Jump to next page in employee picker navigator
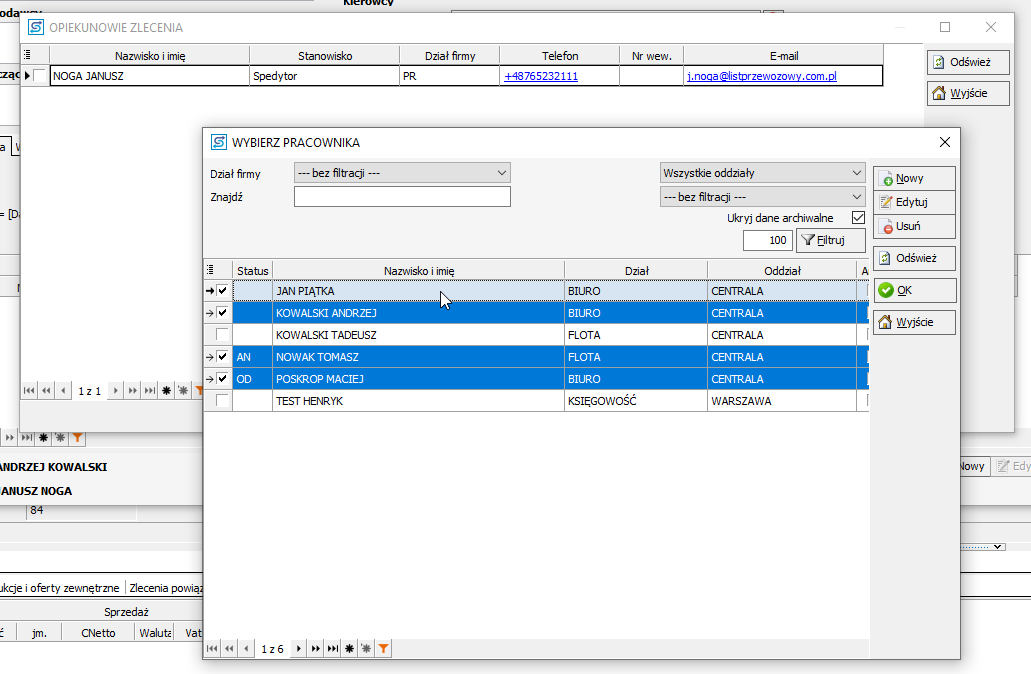Image resolution: width=1031 pixels, height=674 pixels. [316, 649]
